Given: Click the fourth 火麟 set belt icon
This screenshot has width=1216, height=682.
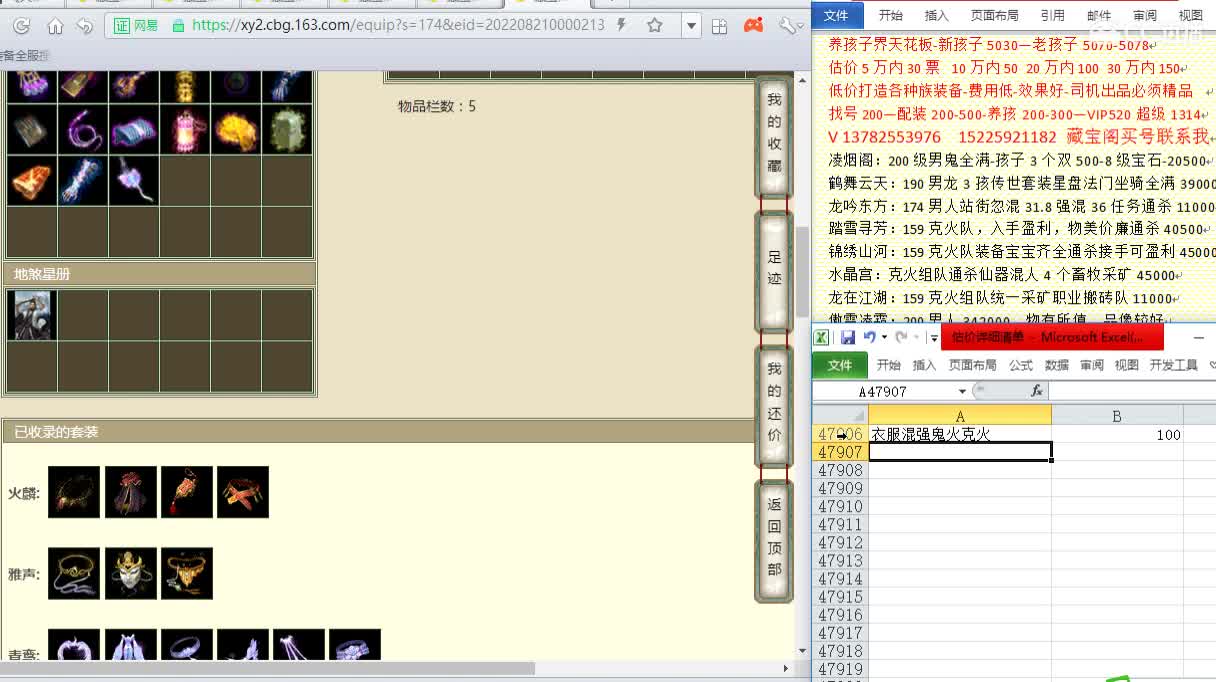Looking at the screenshot, I should pos(242,492).
